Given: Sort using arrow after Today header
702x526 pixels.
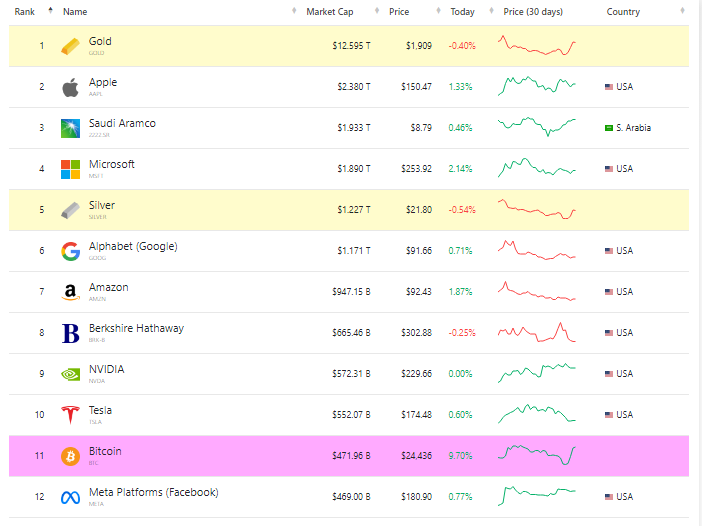Looking at the screenshot, I should (x=492, y=10).
